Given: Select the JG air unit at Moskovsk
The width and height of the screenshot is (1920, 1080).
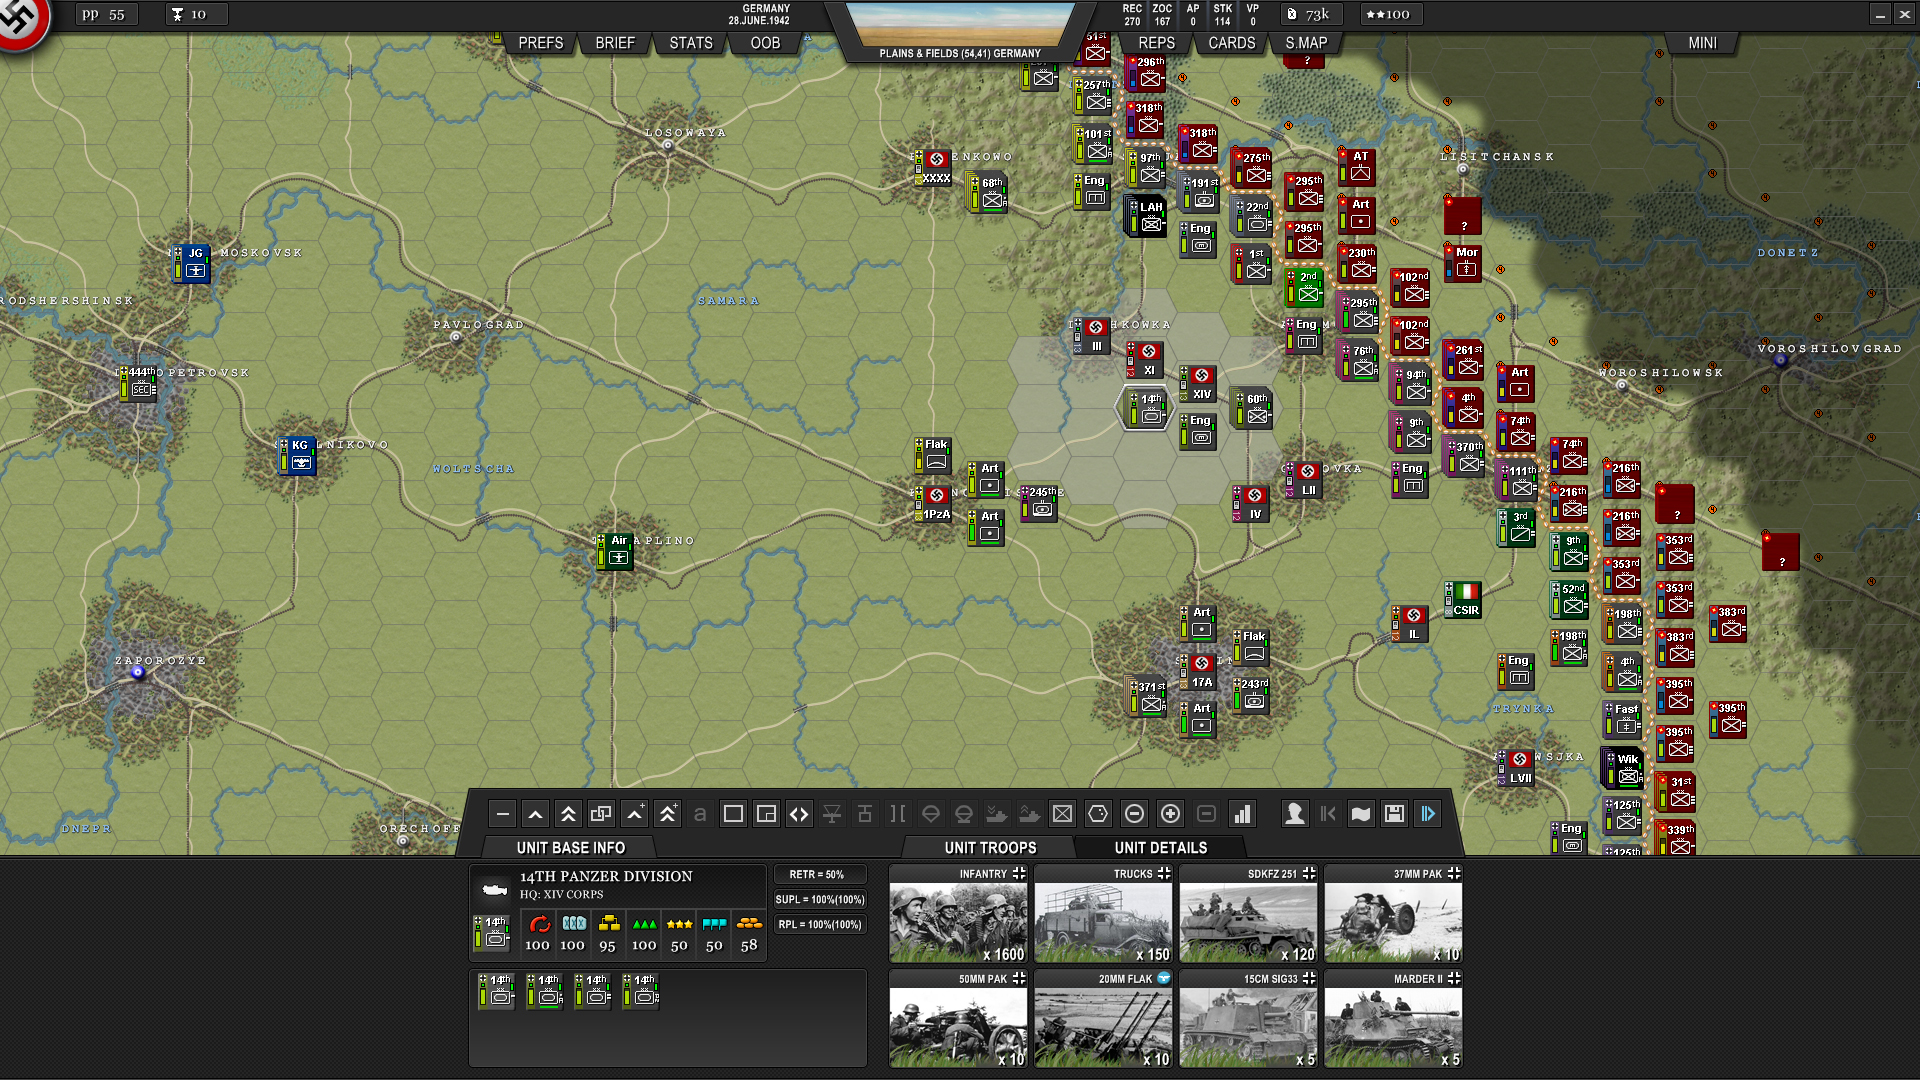Looking at the screenshot, I should pyautogui.click(x=191, y=263).
